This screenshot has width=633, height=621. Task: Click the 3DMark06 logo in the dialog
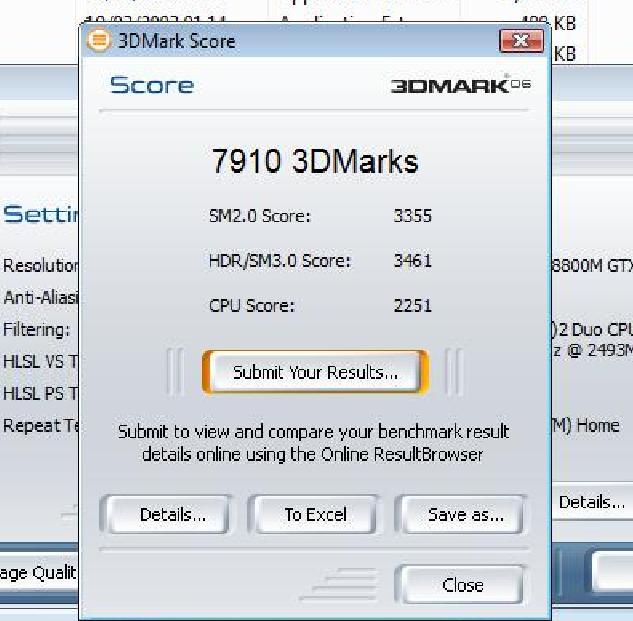point(460,85)
